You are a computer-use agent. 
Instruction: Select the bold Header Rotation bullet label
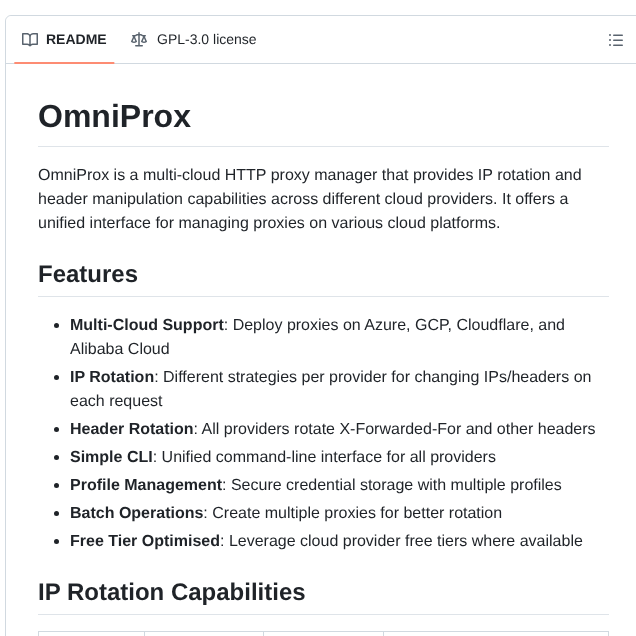tap(131, 429)
